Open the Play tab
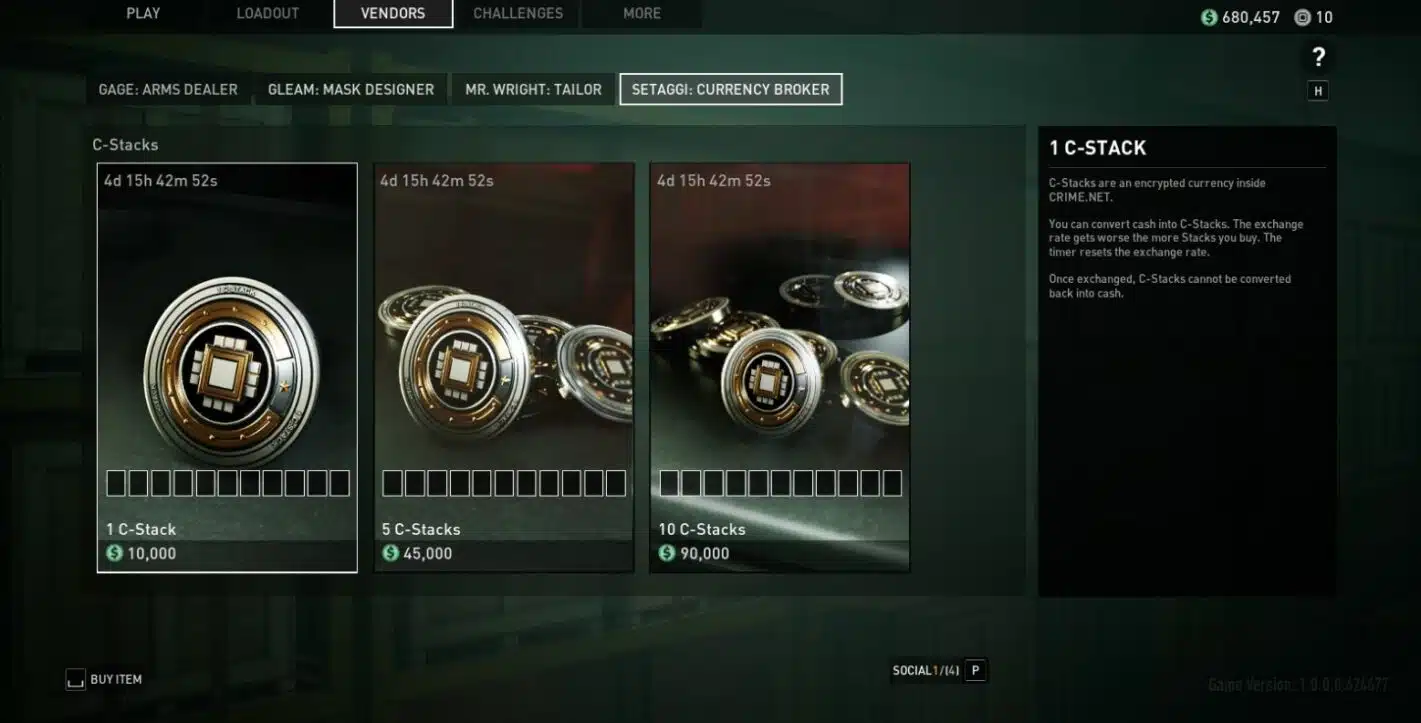This screenshot has width=1421, height=723. (143, 13)
